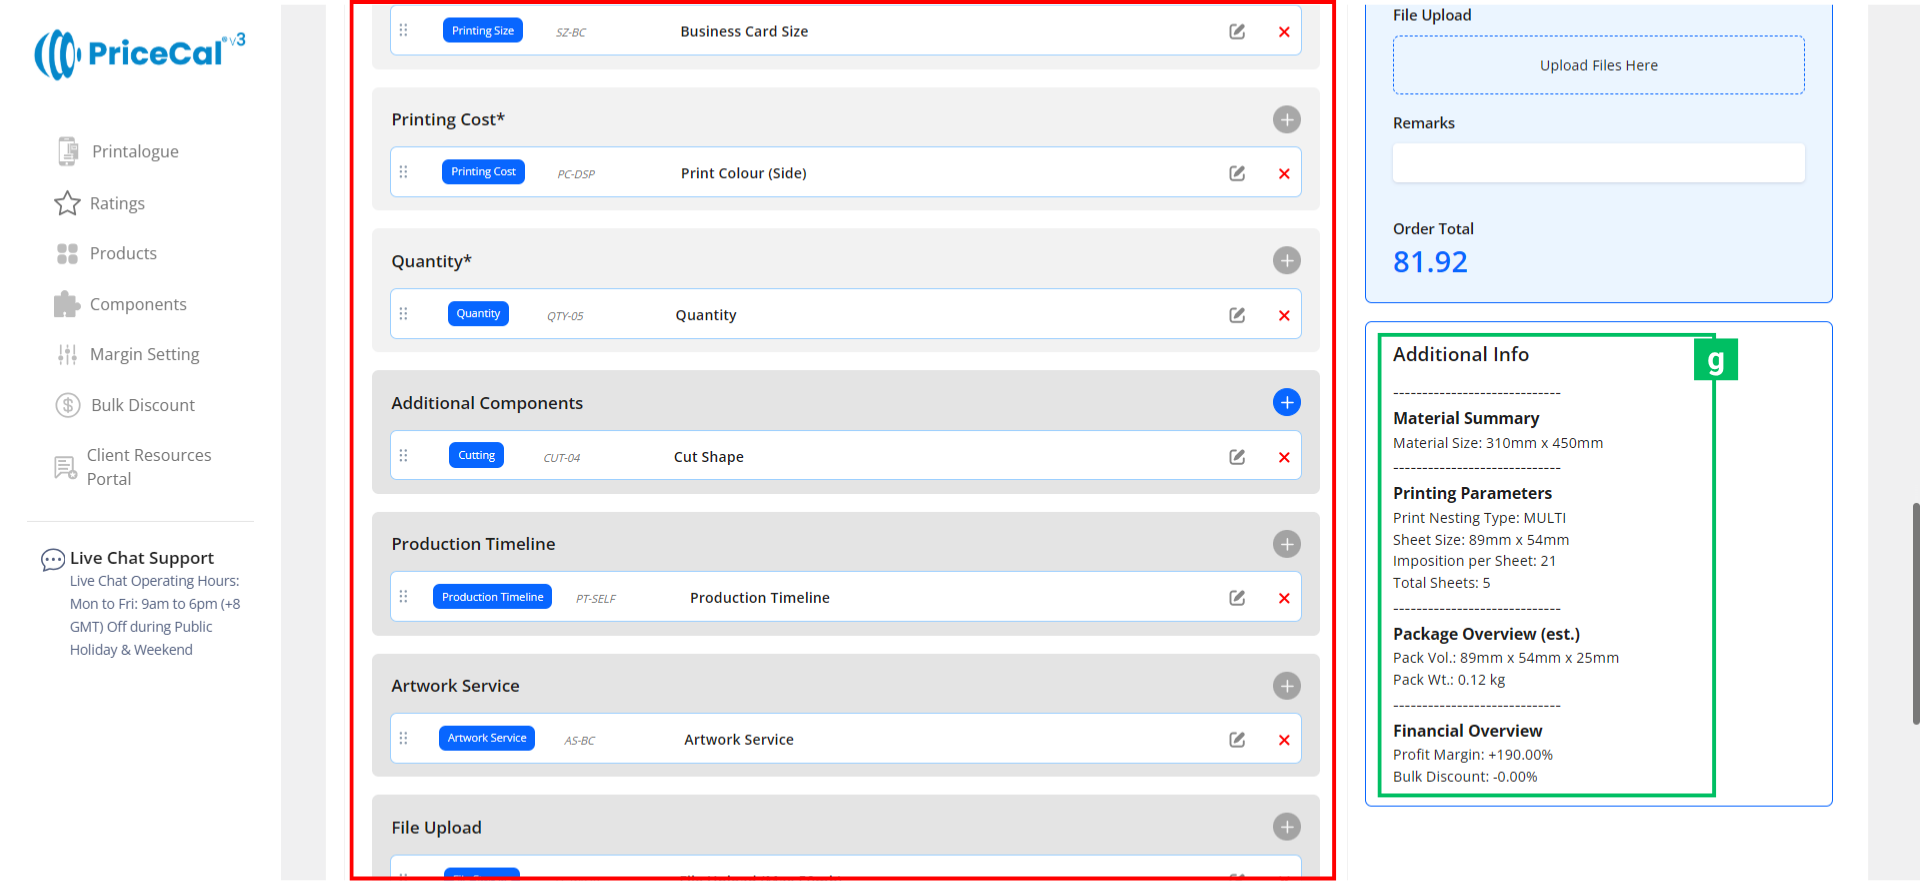Add item to the File Upload section

click(1286, 827)
